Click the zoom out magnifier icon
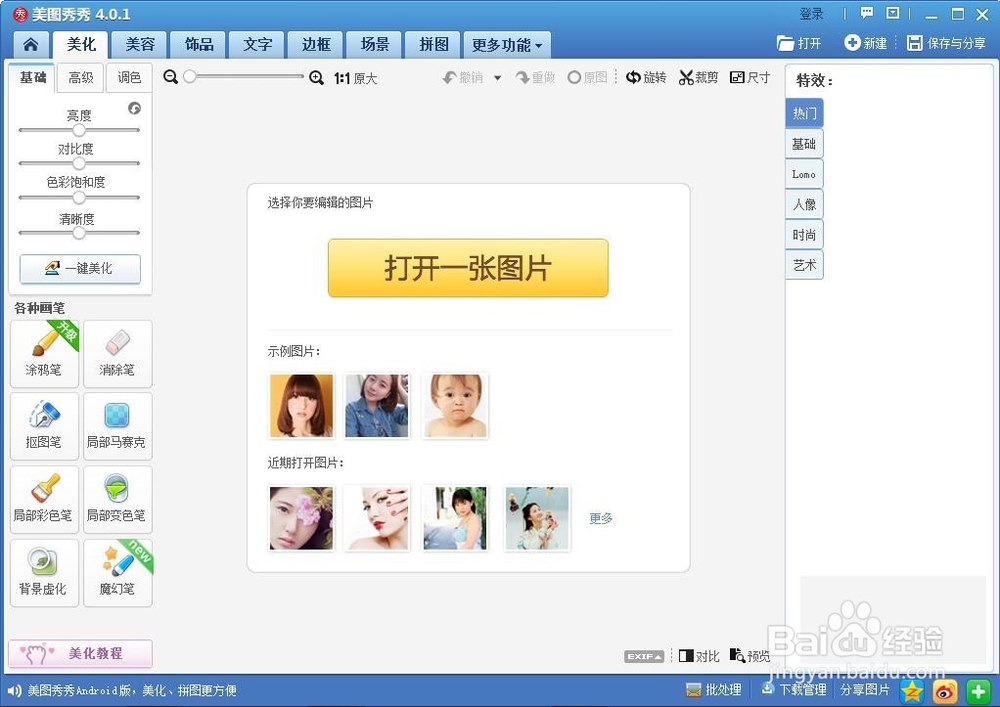This screenshot has width=1000, height=707. 170,77
